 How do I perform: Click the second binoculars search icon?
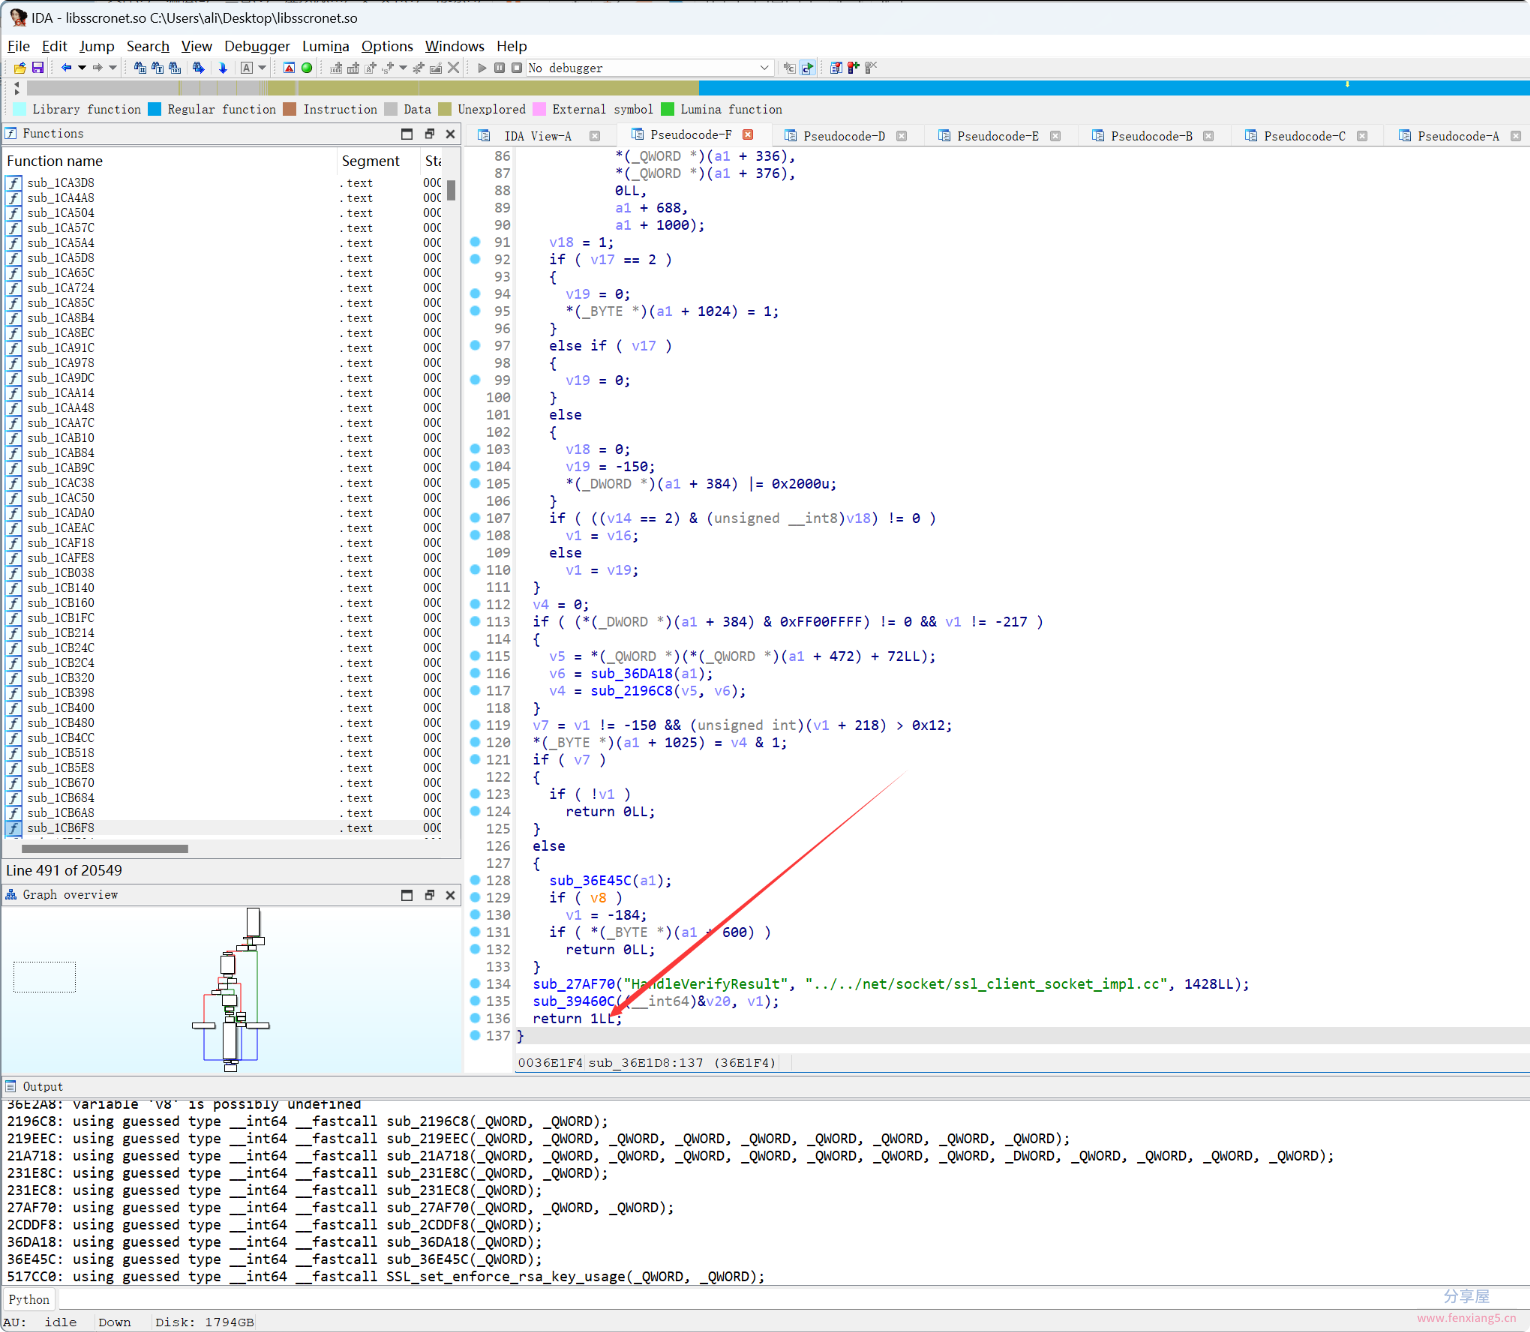[x=157, y=68]
